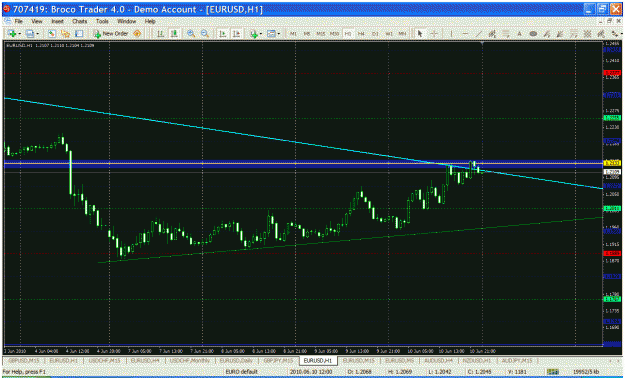Switch chart to candlesticks style
Viewport: 625px width, 378px height.
(174, 34)
